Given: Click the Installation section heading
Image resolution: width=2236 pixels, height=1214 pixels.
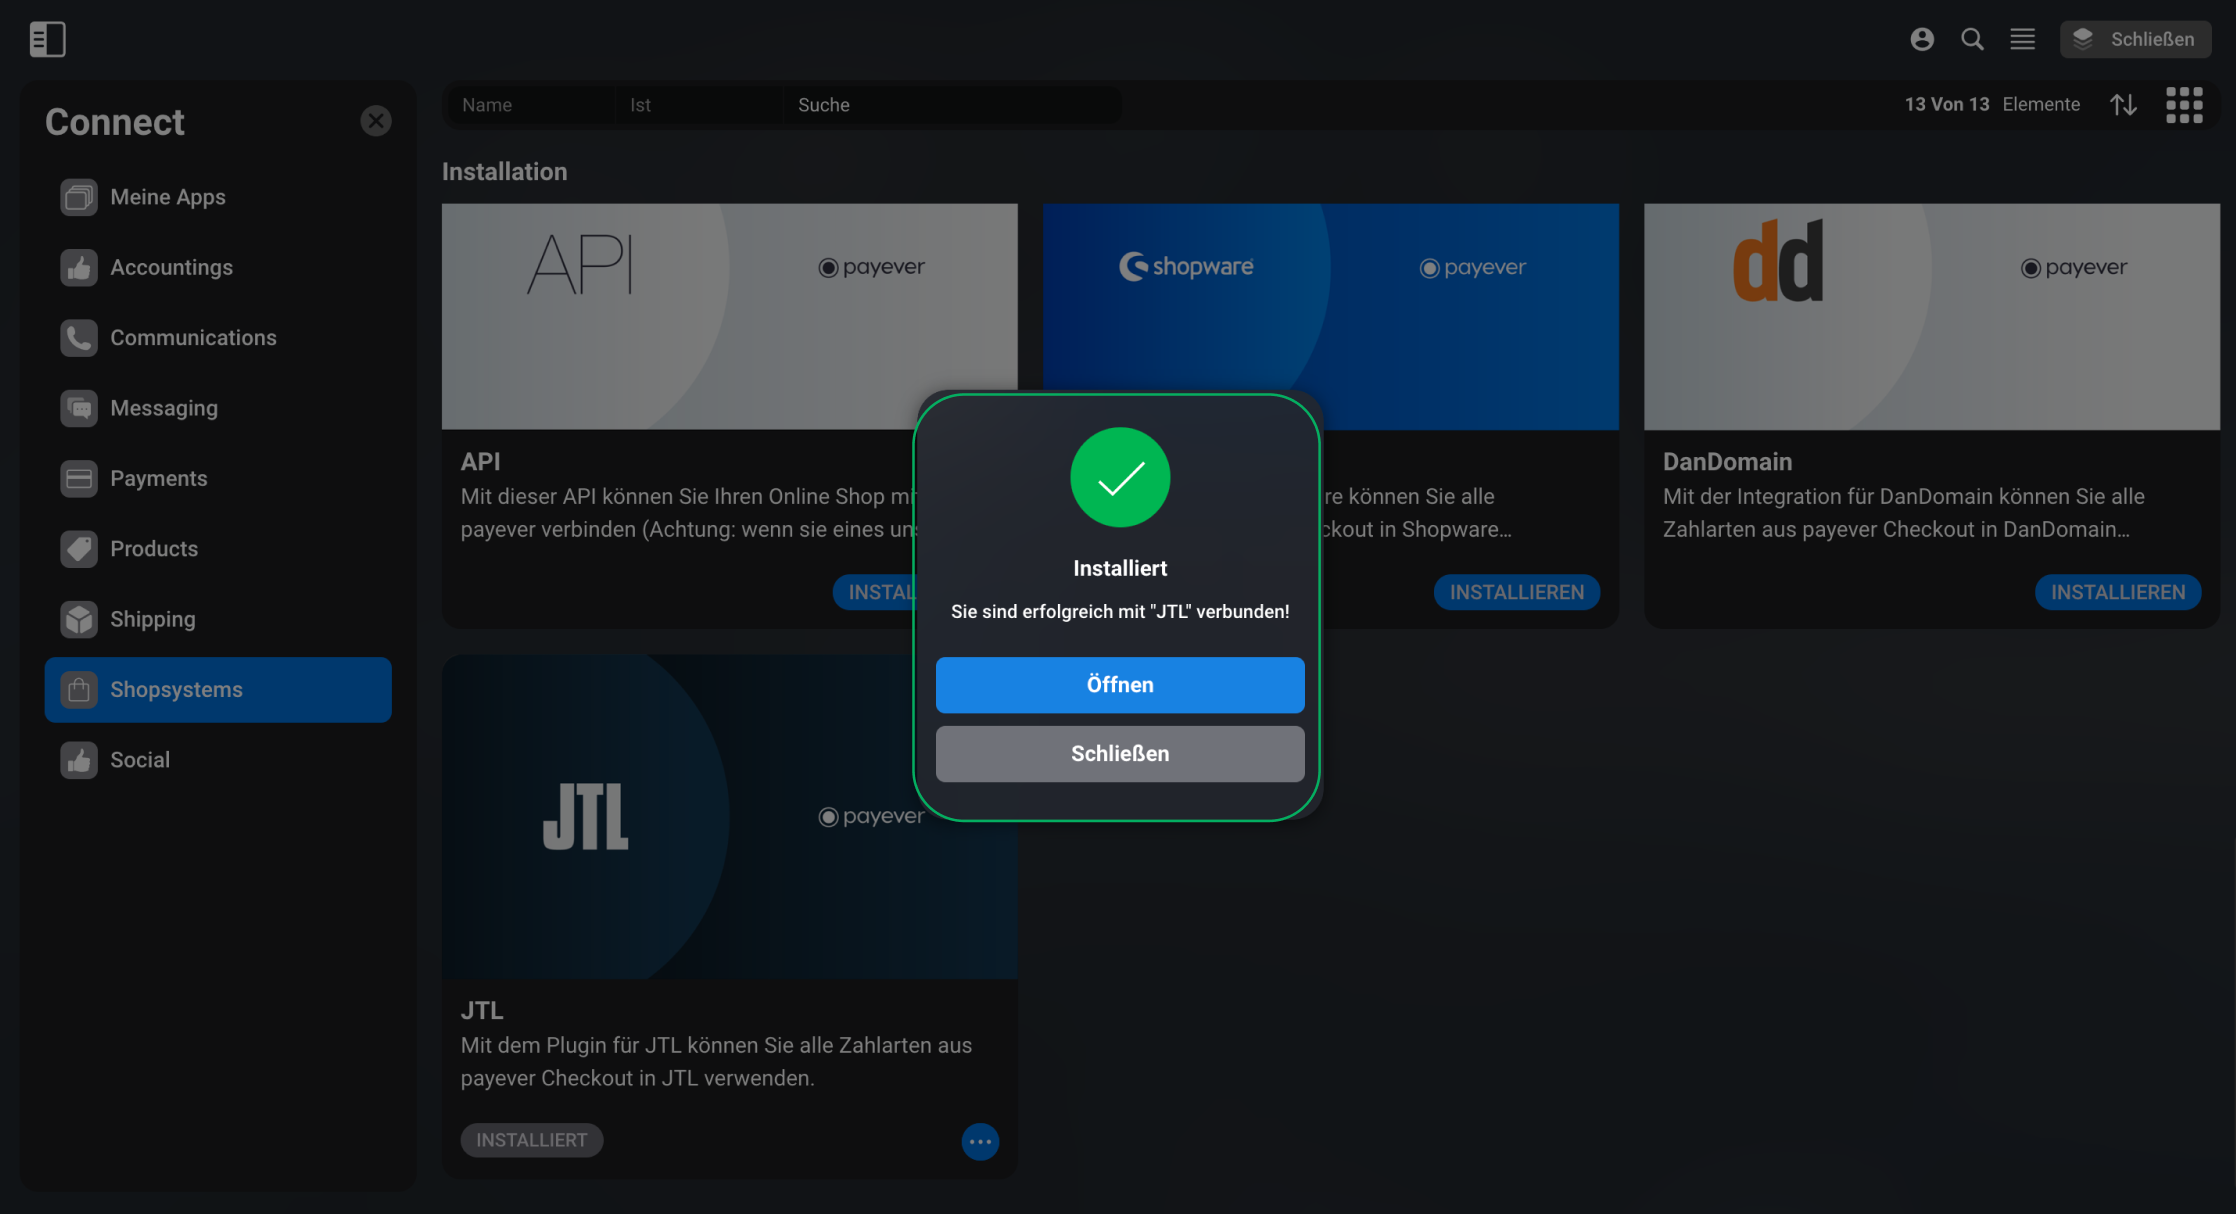Looking at the screenshot, I should (x=504, y=171).
